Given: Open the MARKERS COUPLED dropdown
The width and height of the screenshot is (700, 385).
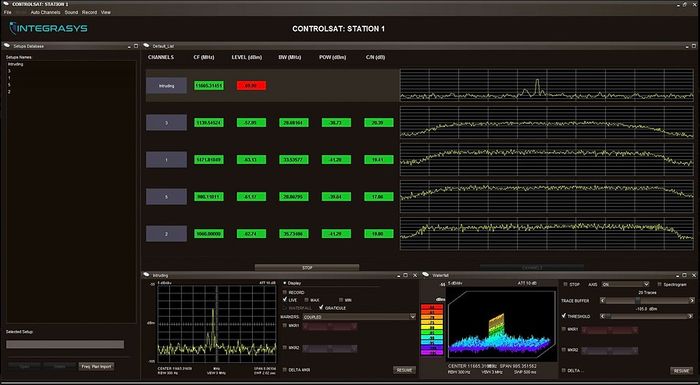Looking at the screenshot, I should (359, 317).
